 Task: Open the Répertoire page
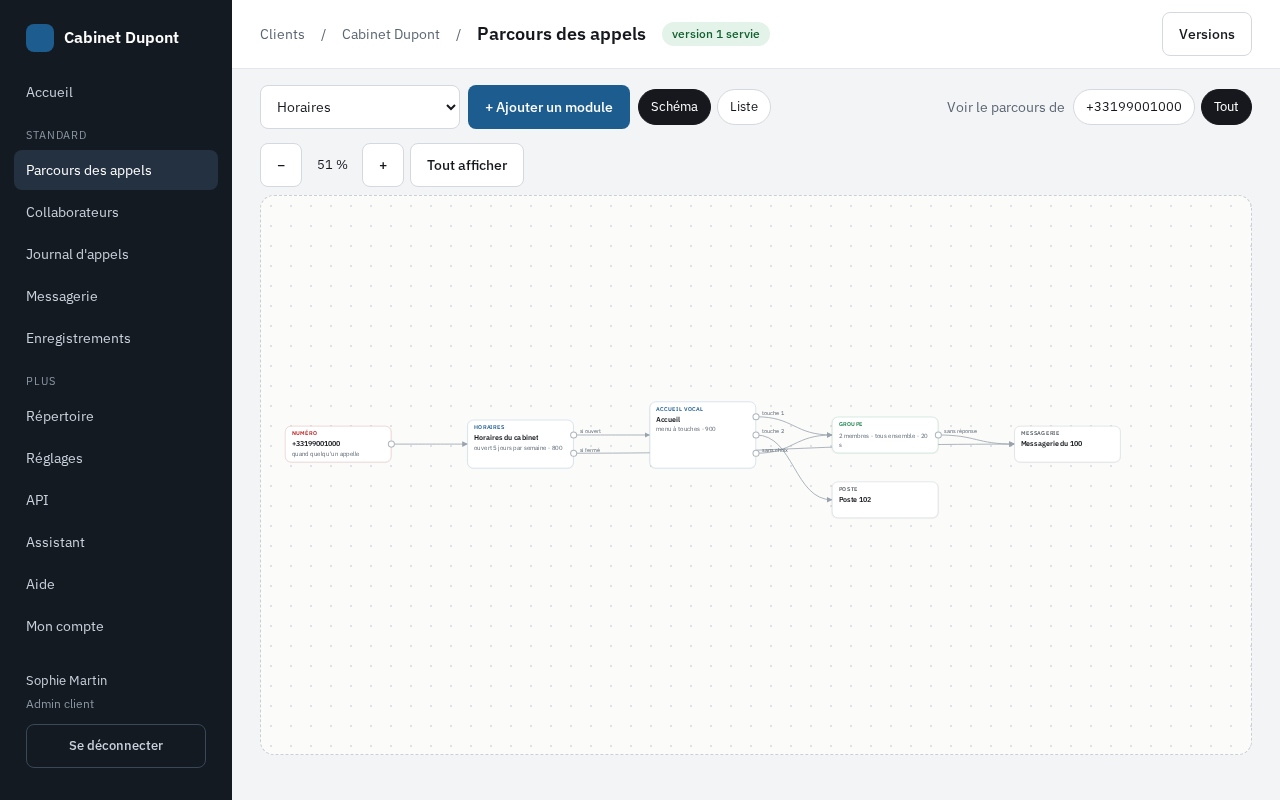coord(116,416)
